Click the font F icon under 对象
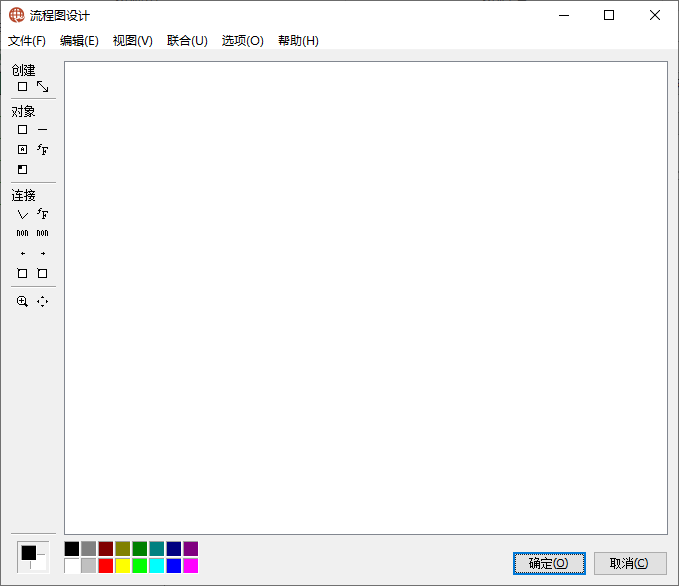 point(42,149)
